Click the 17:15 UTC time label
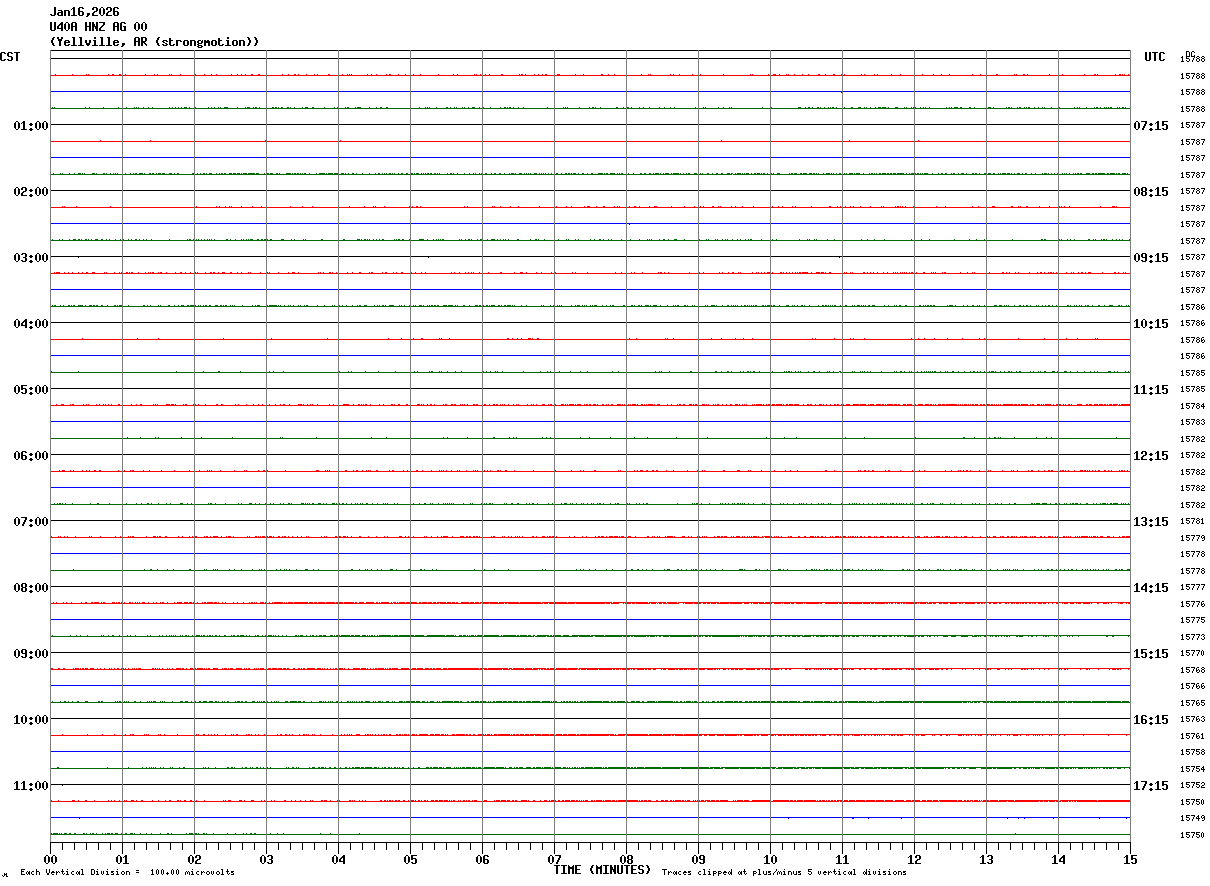This screenshot has width=1210, height=886. tap(1150, 786)
